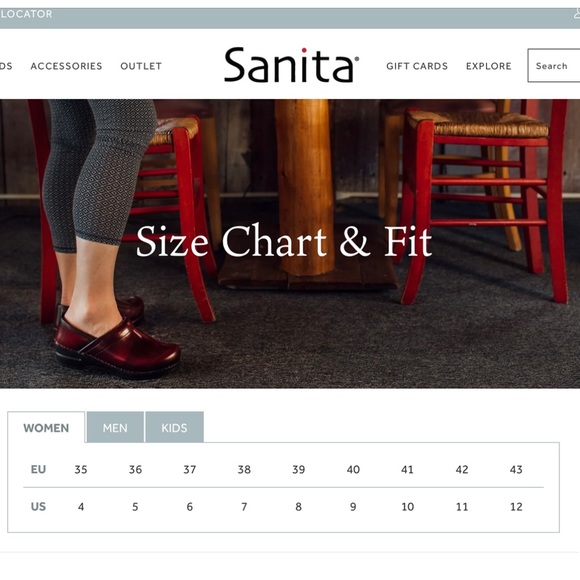
Task: Open the GIFT CARDS page
Action: (x=417, y=66)
